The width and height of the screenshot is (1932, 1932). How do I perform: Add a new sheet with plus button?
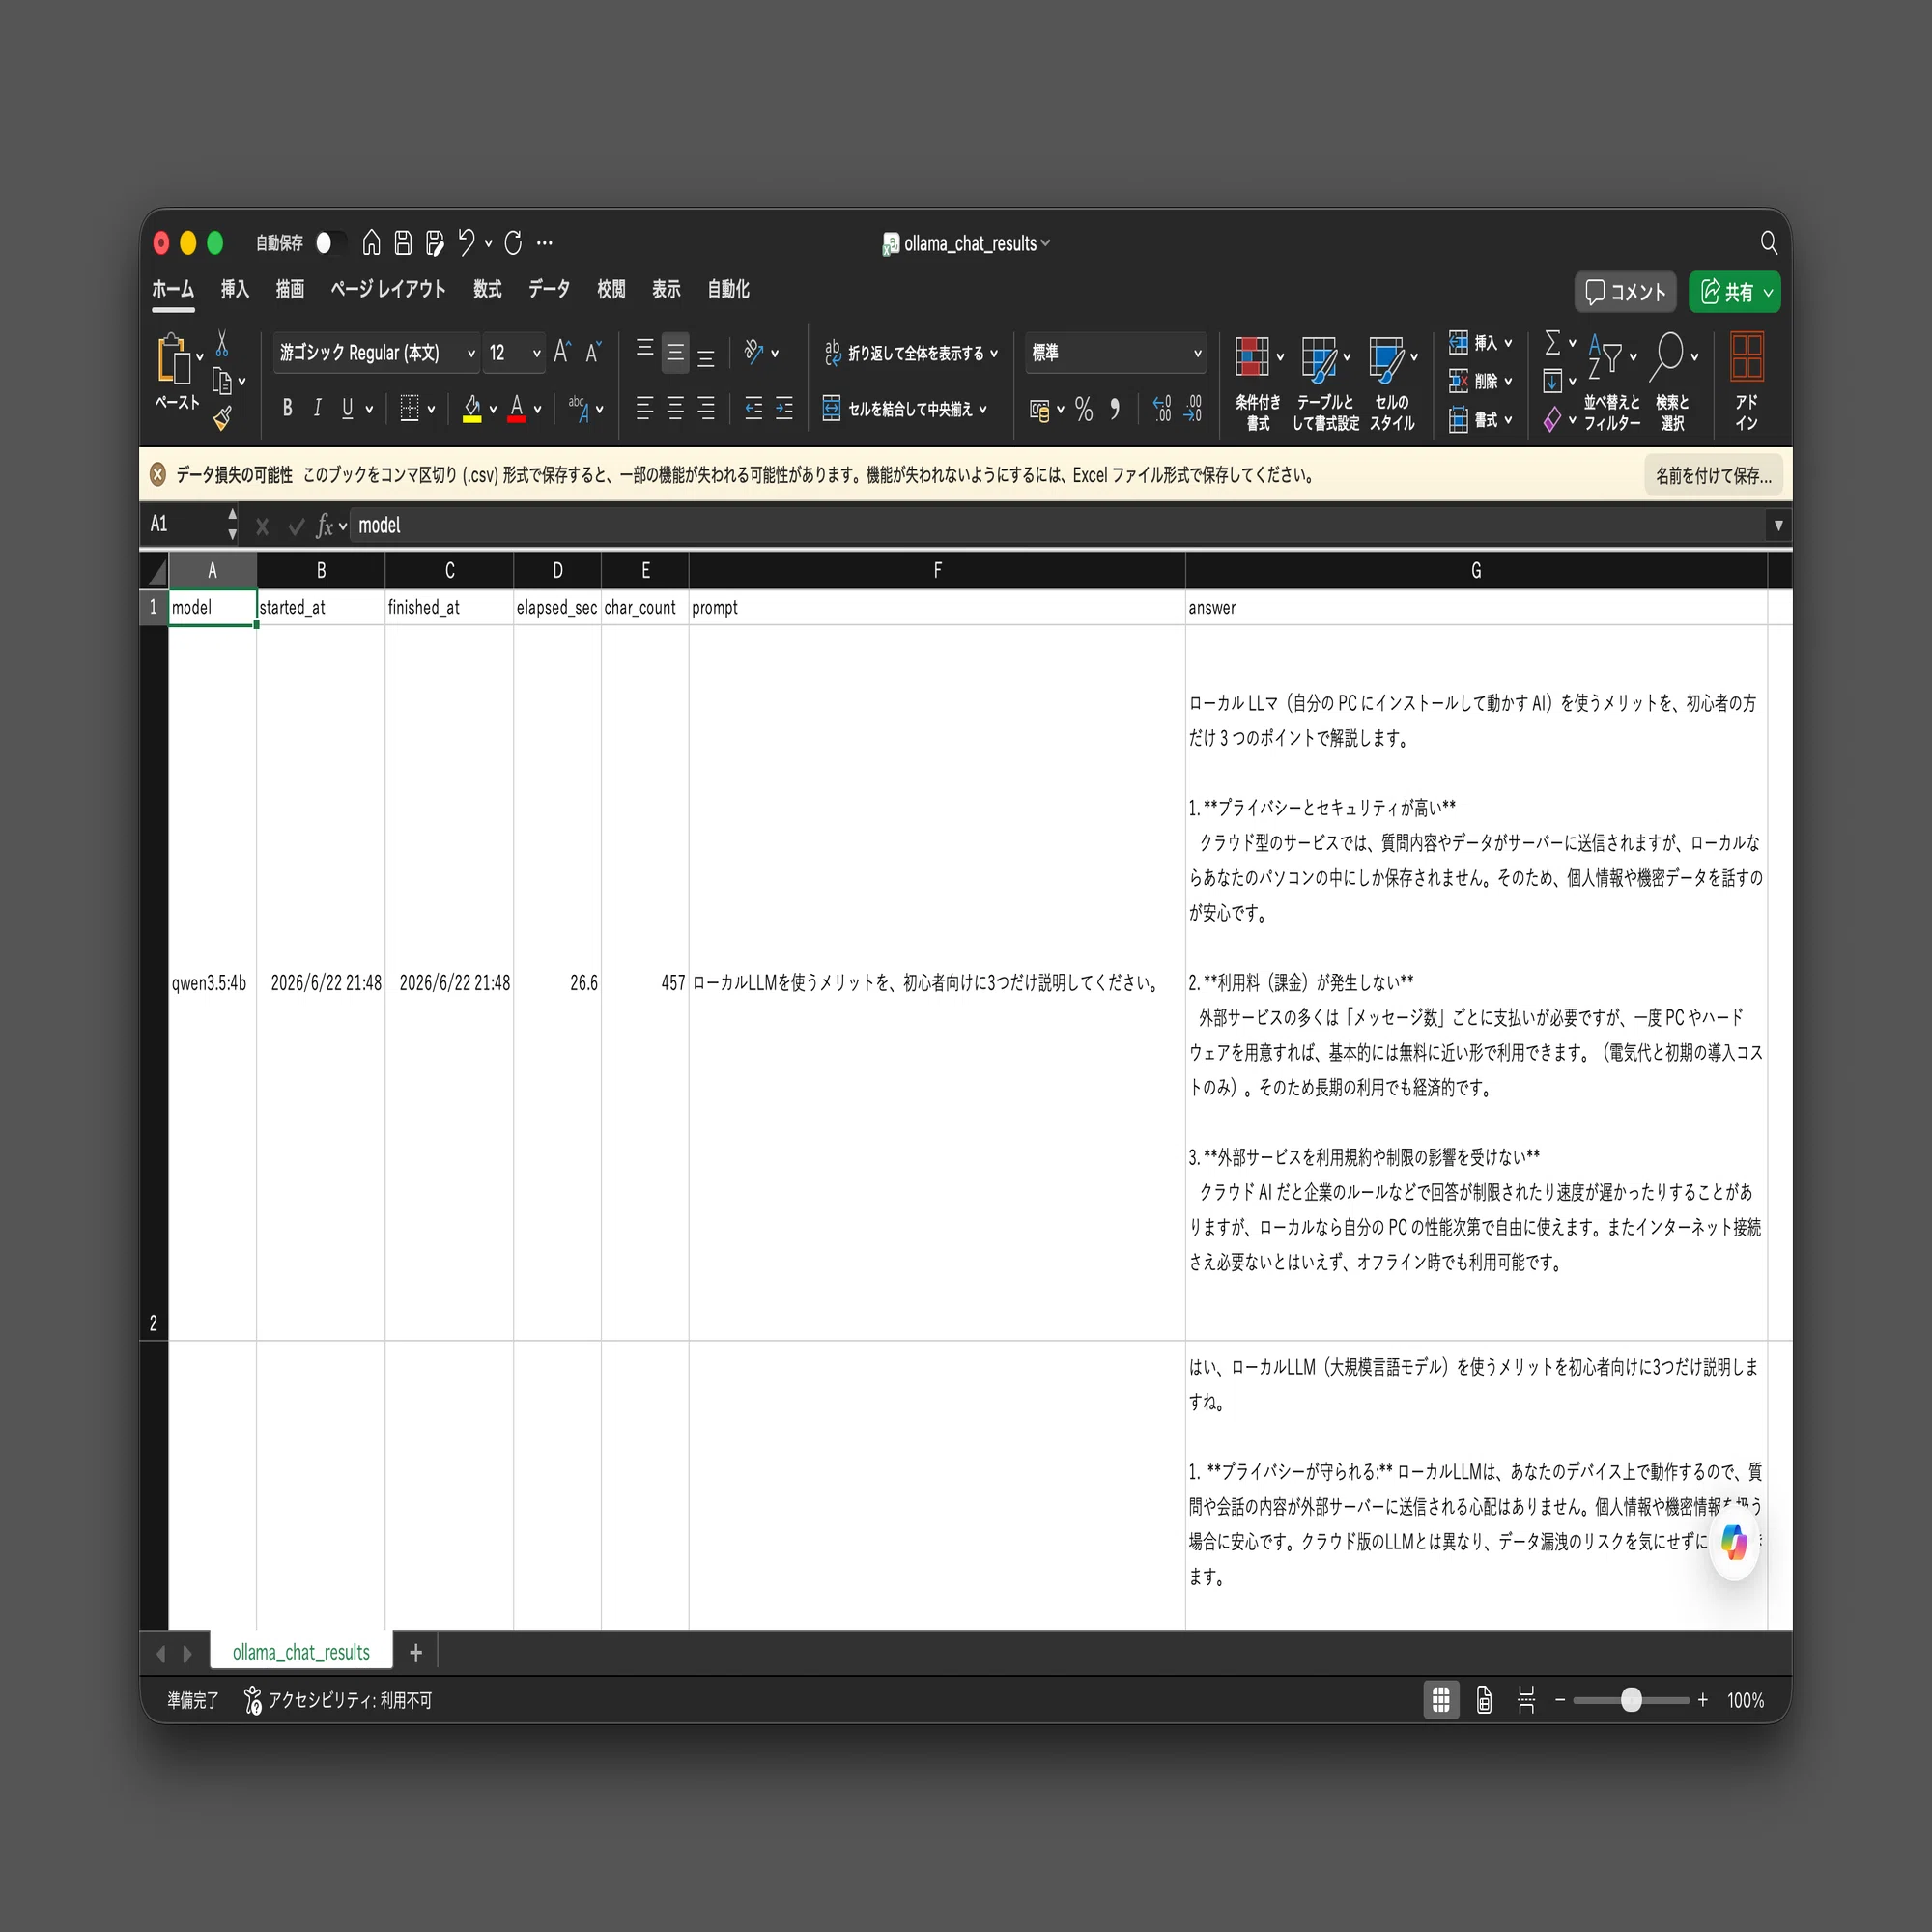click(x=416, y=1652)
